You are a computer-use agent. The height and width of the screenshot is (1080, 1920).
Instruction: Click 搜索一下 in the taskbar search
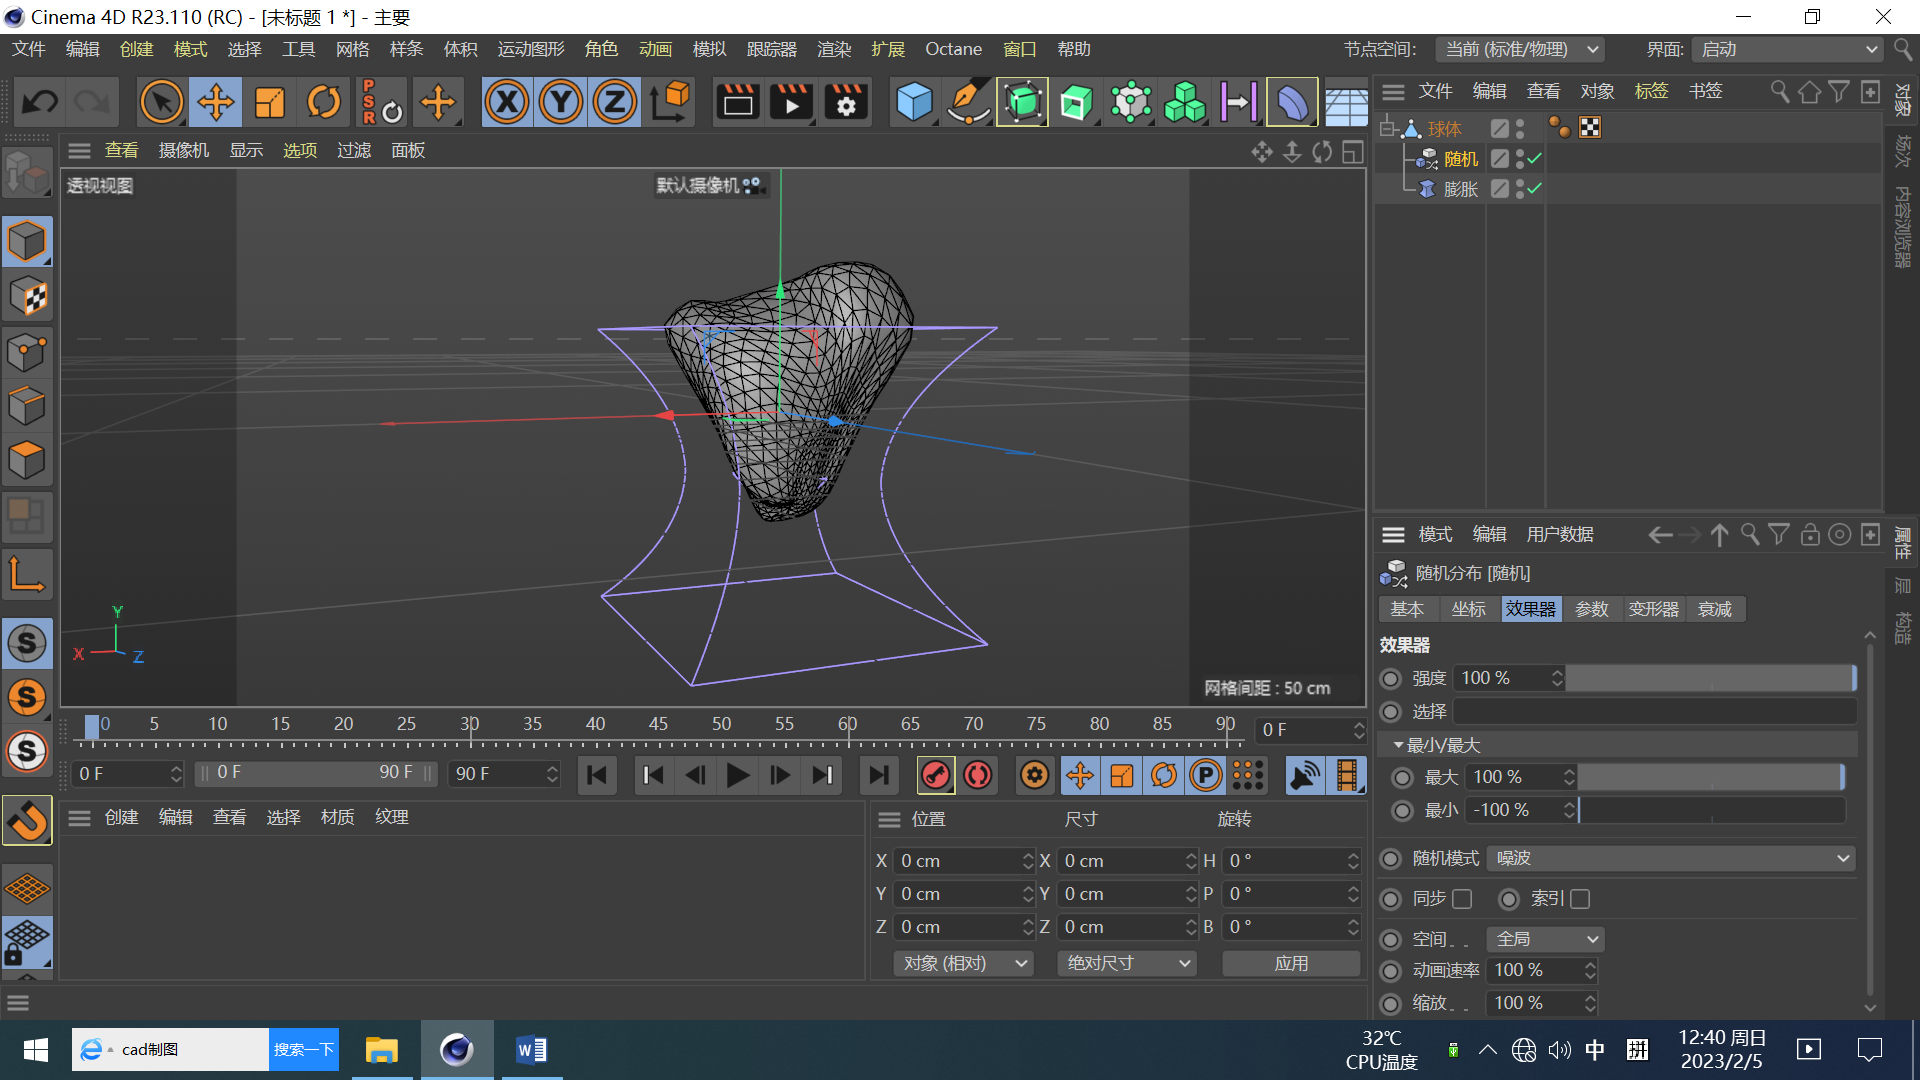304,1049
